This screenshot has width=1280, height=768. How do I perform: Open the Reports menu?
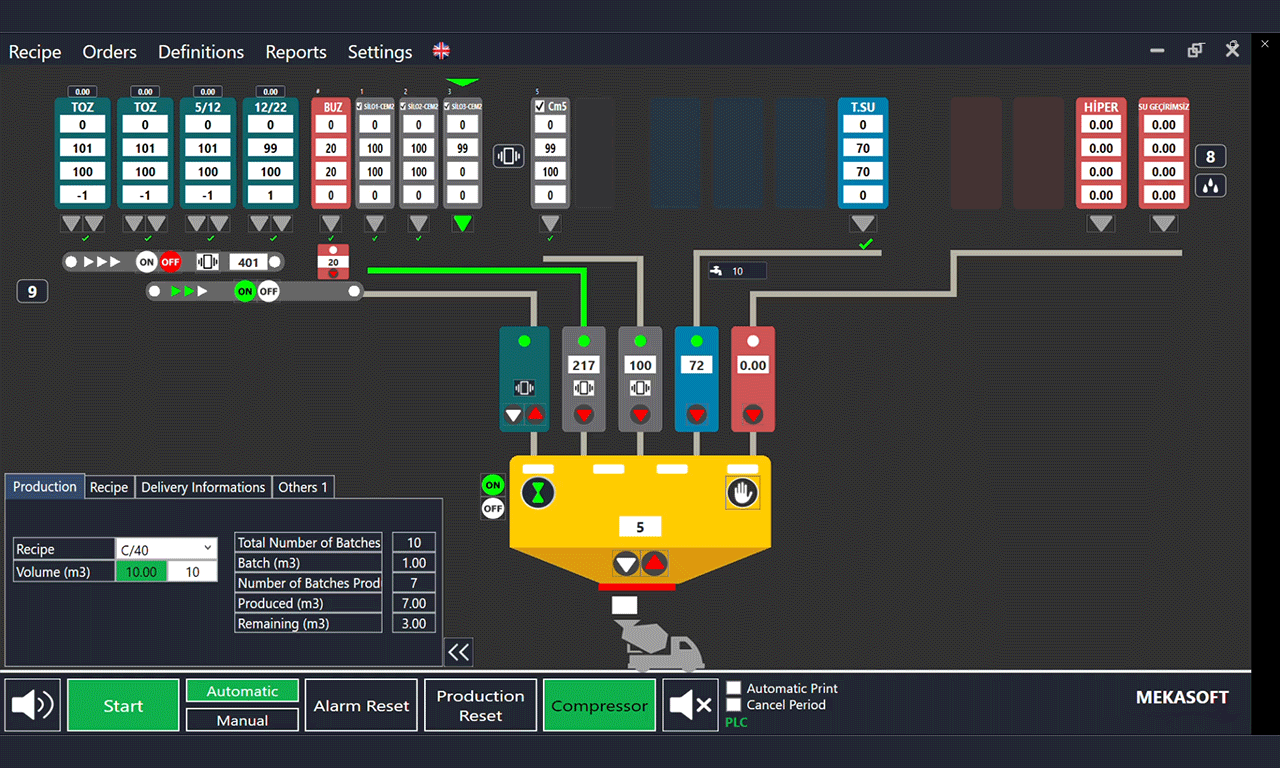(x=295, y=52)
